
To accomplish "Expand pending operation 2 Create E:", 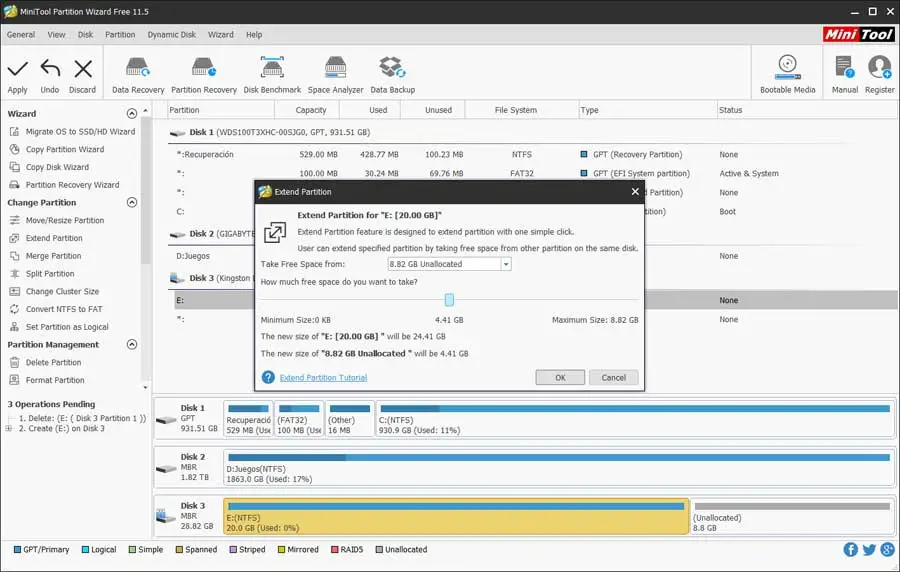I will (x=8, y=429).
